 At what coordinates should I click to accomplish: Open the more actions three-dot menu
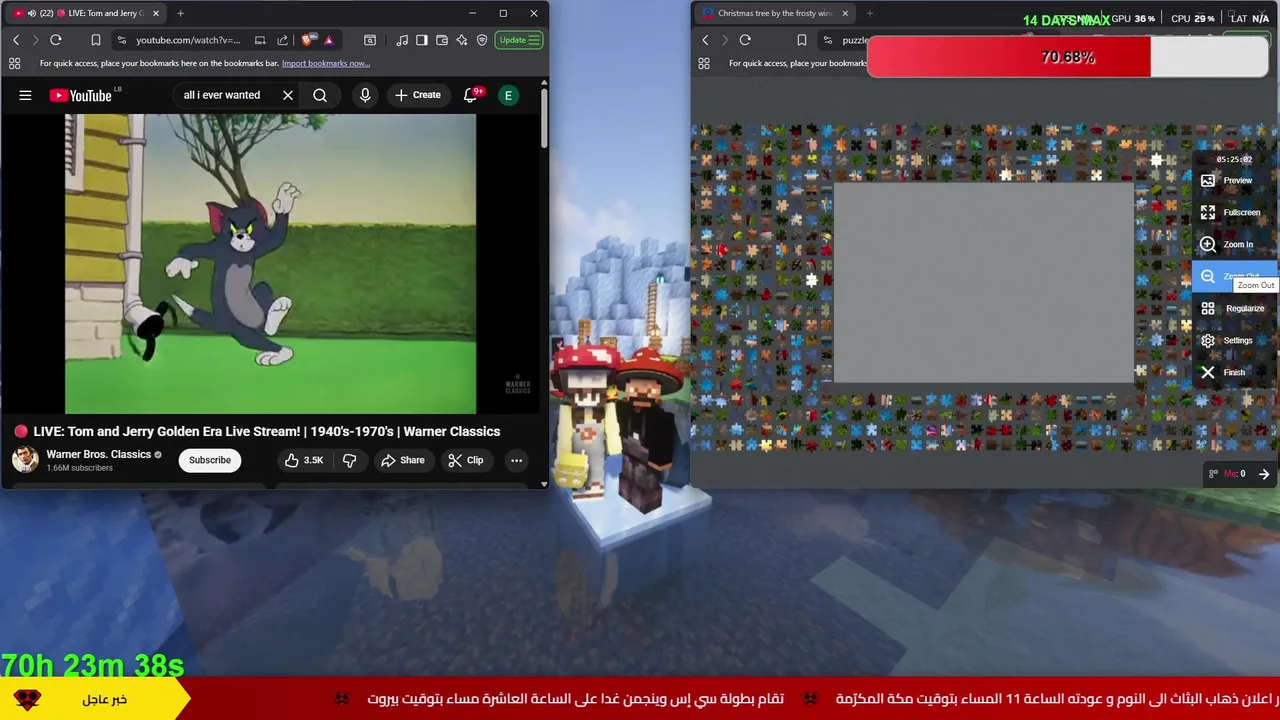tap(516, 460)
